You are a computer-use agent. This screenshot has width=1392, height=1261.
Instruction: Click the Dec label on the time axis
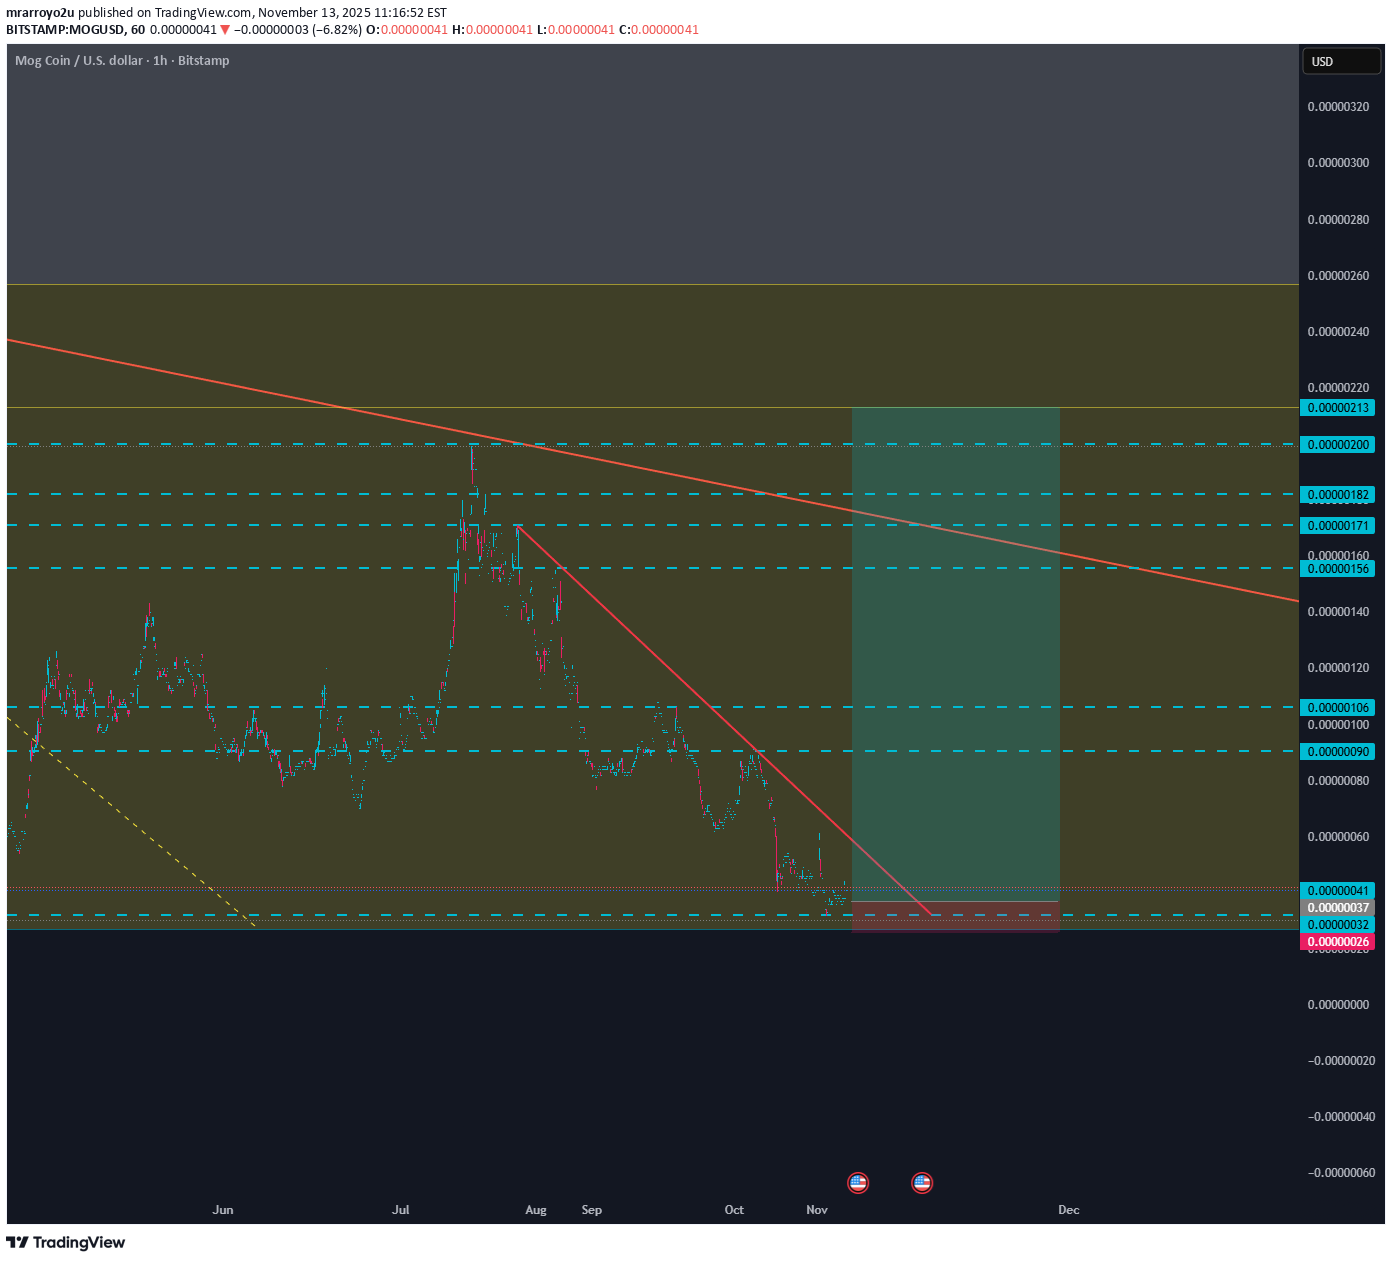coord(1069,1210)
